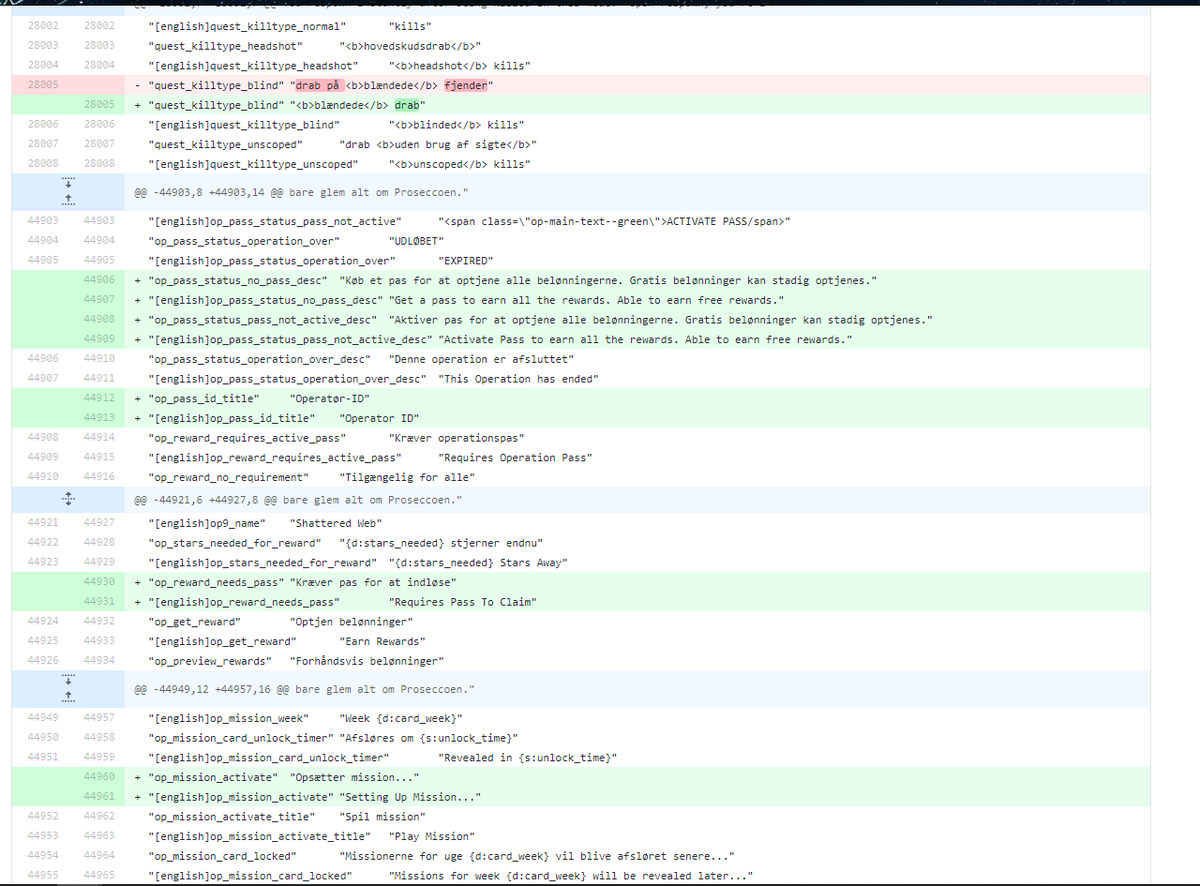The height and width of the screenshot is (886, 1200).
Task: Click added line number 44913
Action: pos(99,417)
